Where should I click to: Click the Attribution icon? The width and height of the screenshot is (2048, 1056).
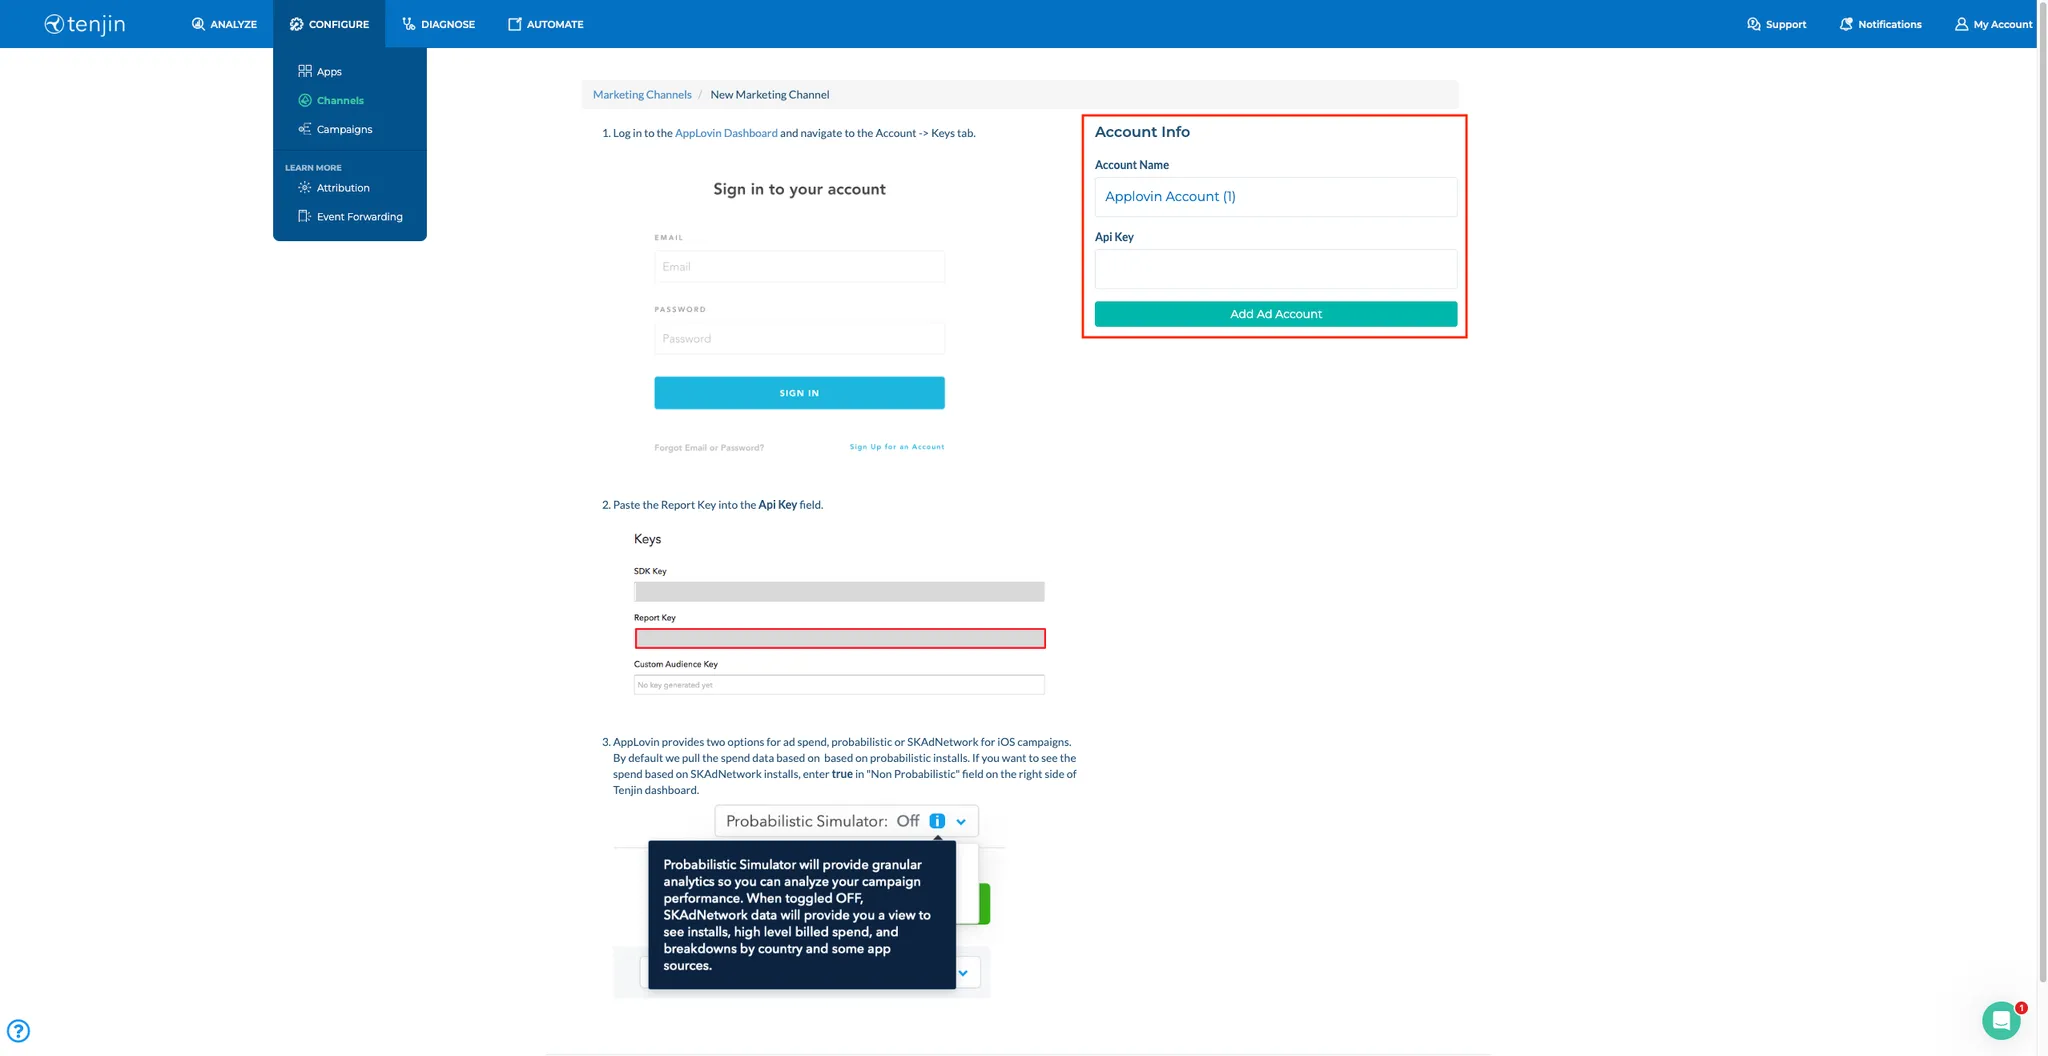(x=304, y=188)
